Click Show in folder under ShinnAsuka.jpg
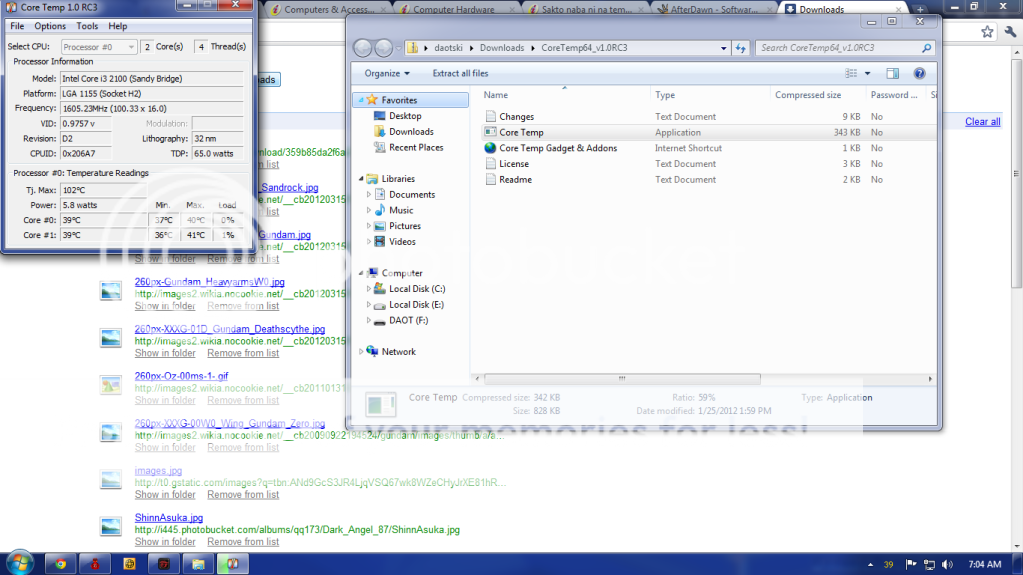 tap(165, 542)
